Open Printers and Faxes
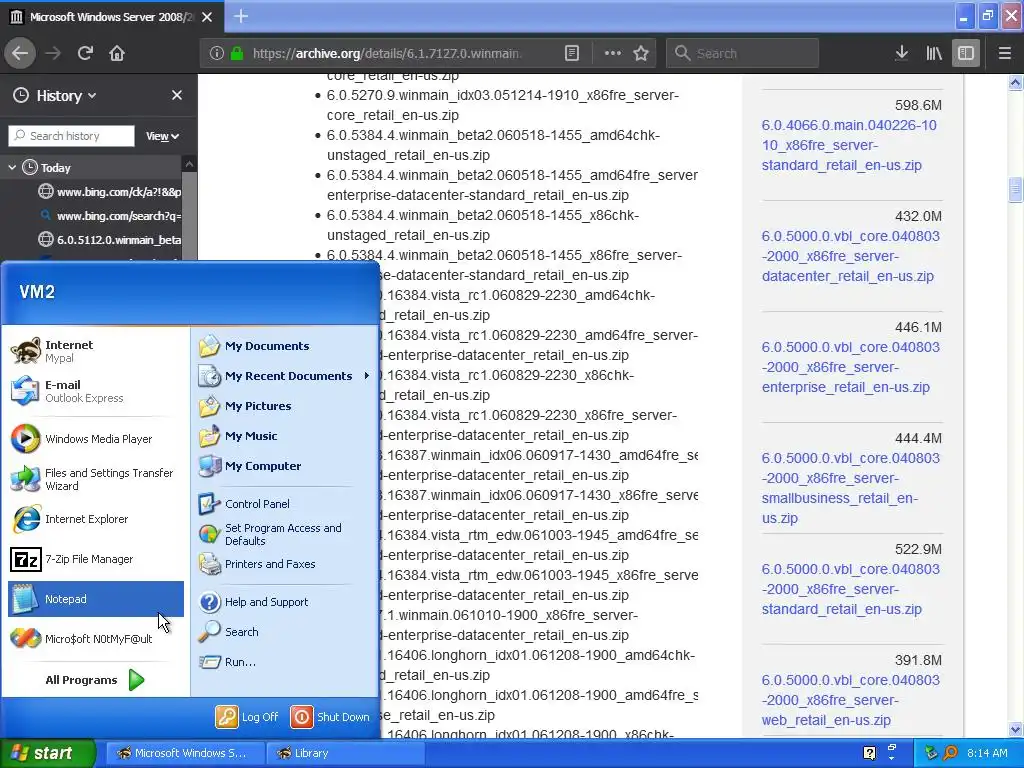Screen dimensions: 1024x768 [284, 564]
